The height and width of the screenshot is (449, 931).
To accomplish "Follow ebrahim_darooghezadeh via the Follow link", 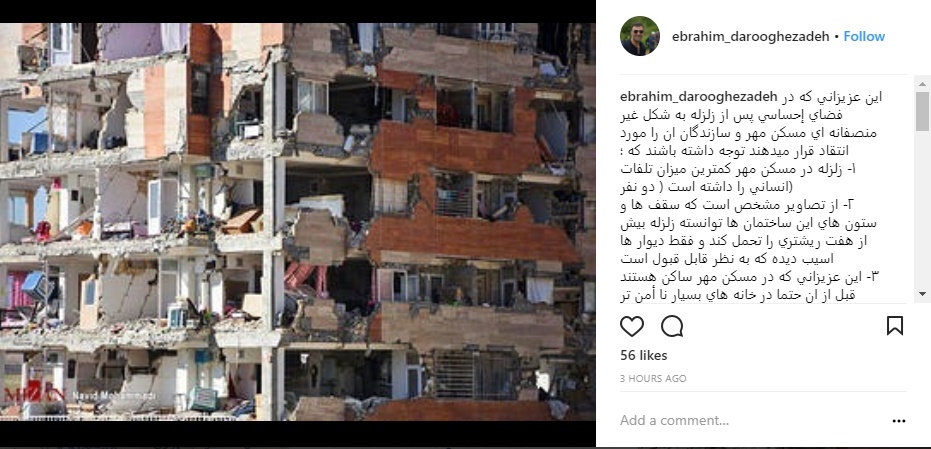I will pos(864,36).
